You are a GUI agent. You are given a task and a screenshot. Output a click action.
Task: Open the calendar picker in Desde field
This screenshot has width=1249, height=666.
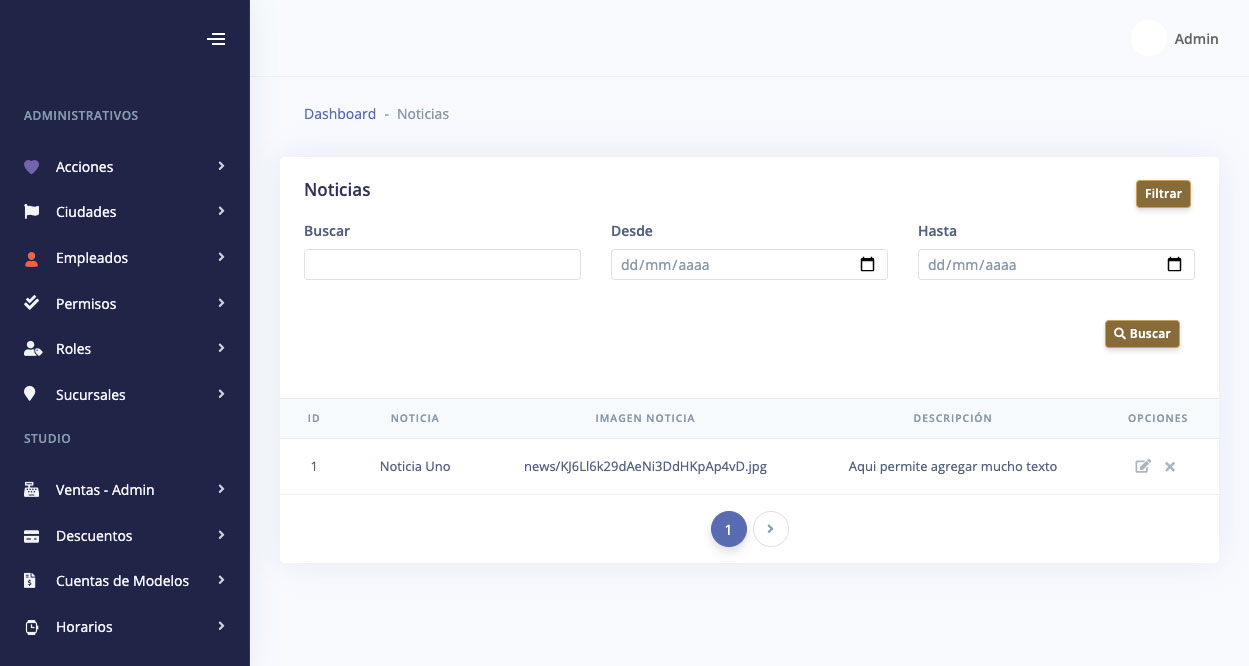click(x=867, y=265)
